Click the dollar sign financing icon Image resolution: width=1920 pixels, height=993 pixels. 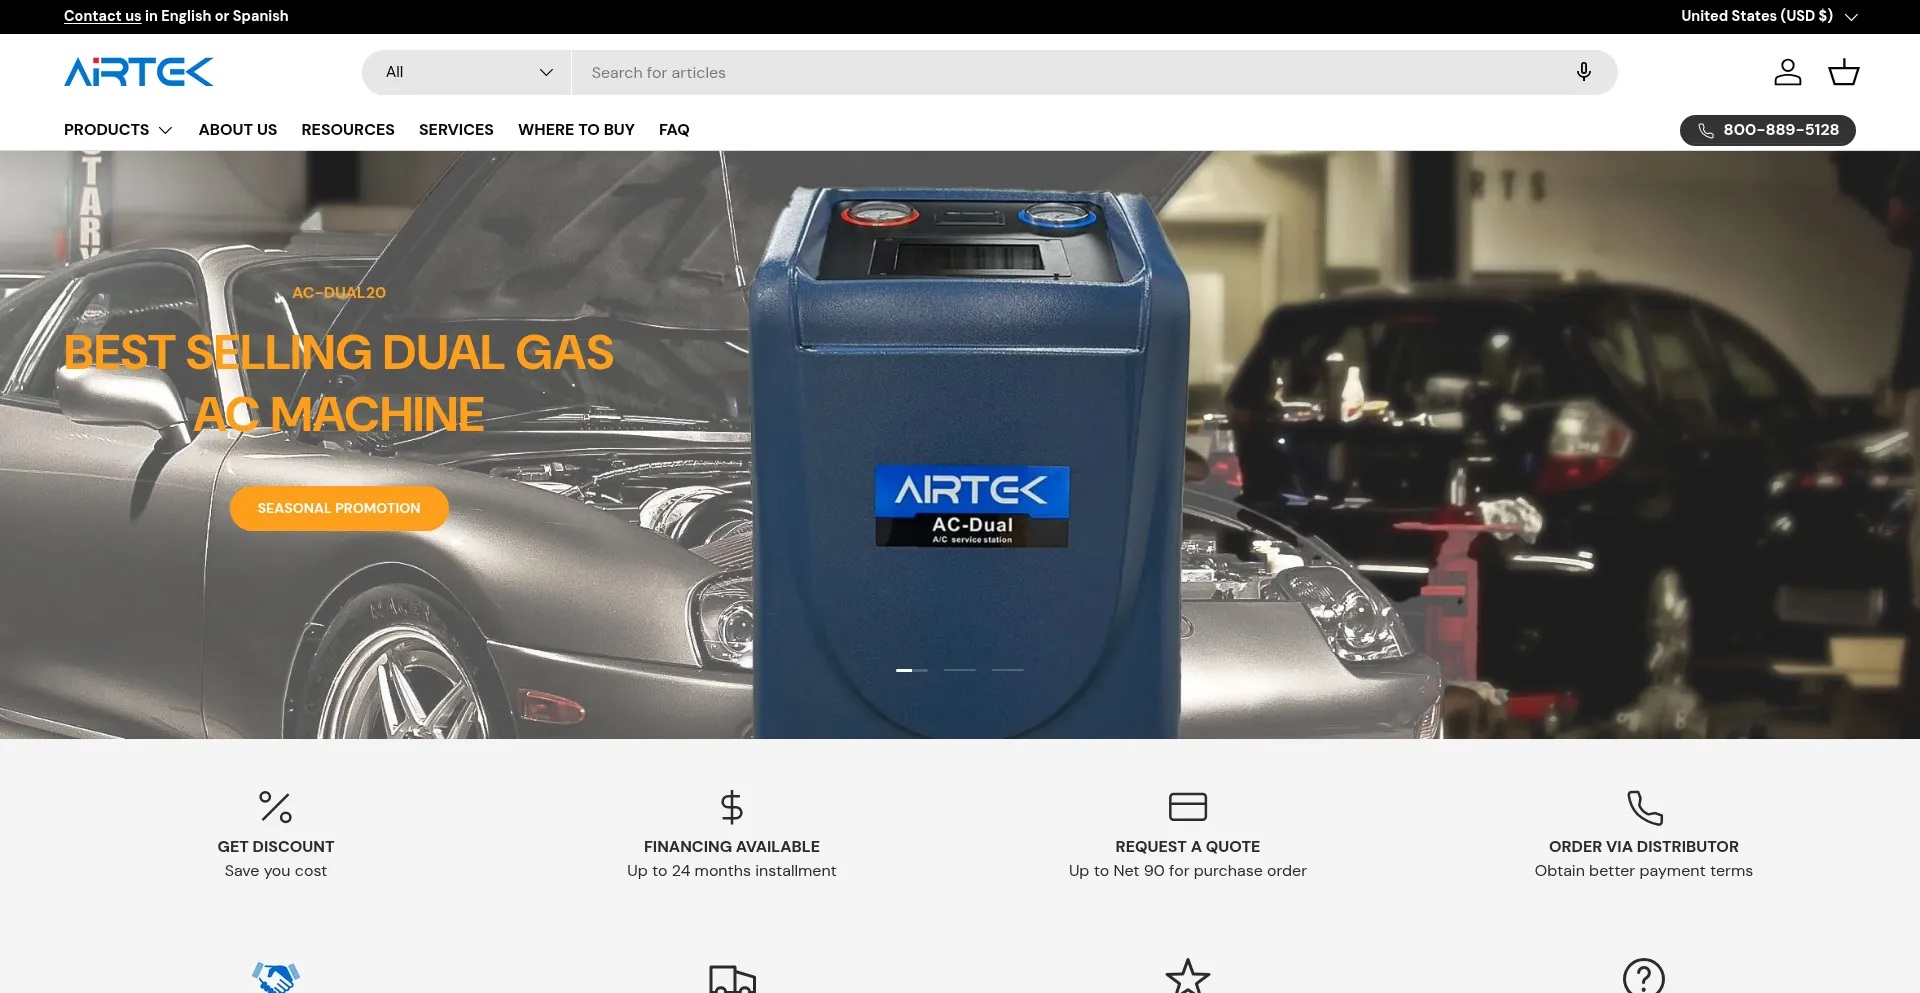pyautogui.click(x=732, y=807)
